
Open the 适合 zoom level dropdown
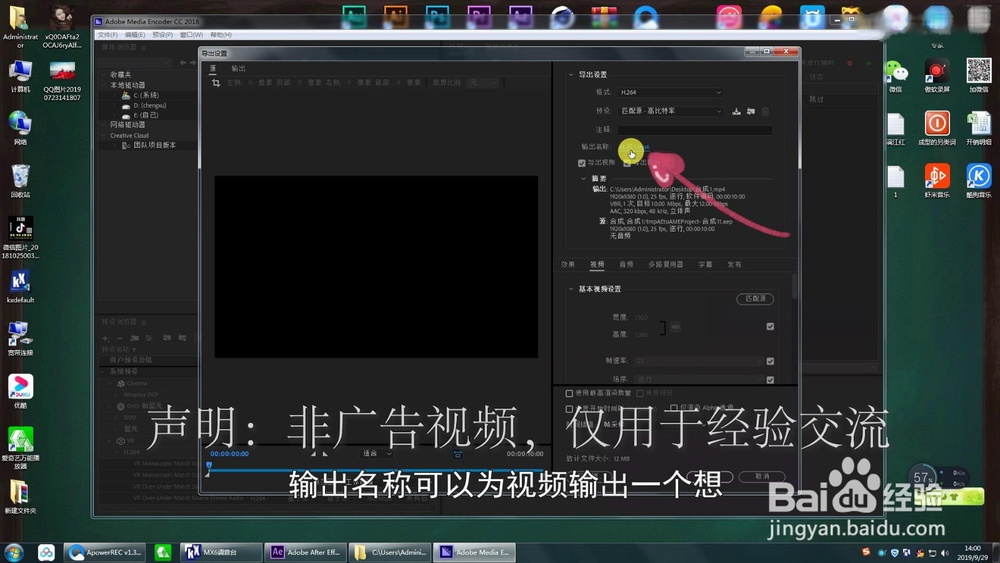click(377, 453)
